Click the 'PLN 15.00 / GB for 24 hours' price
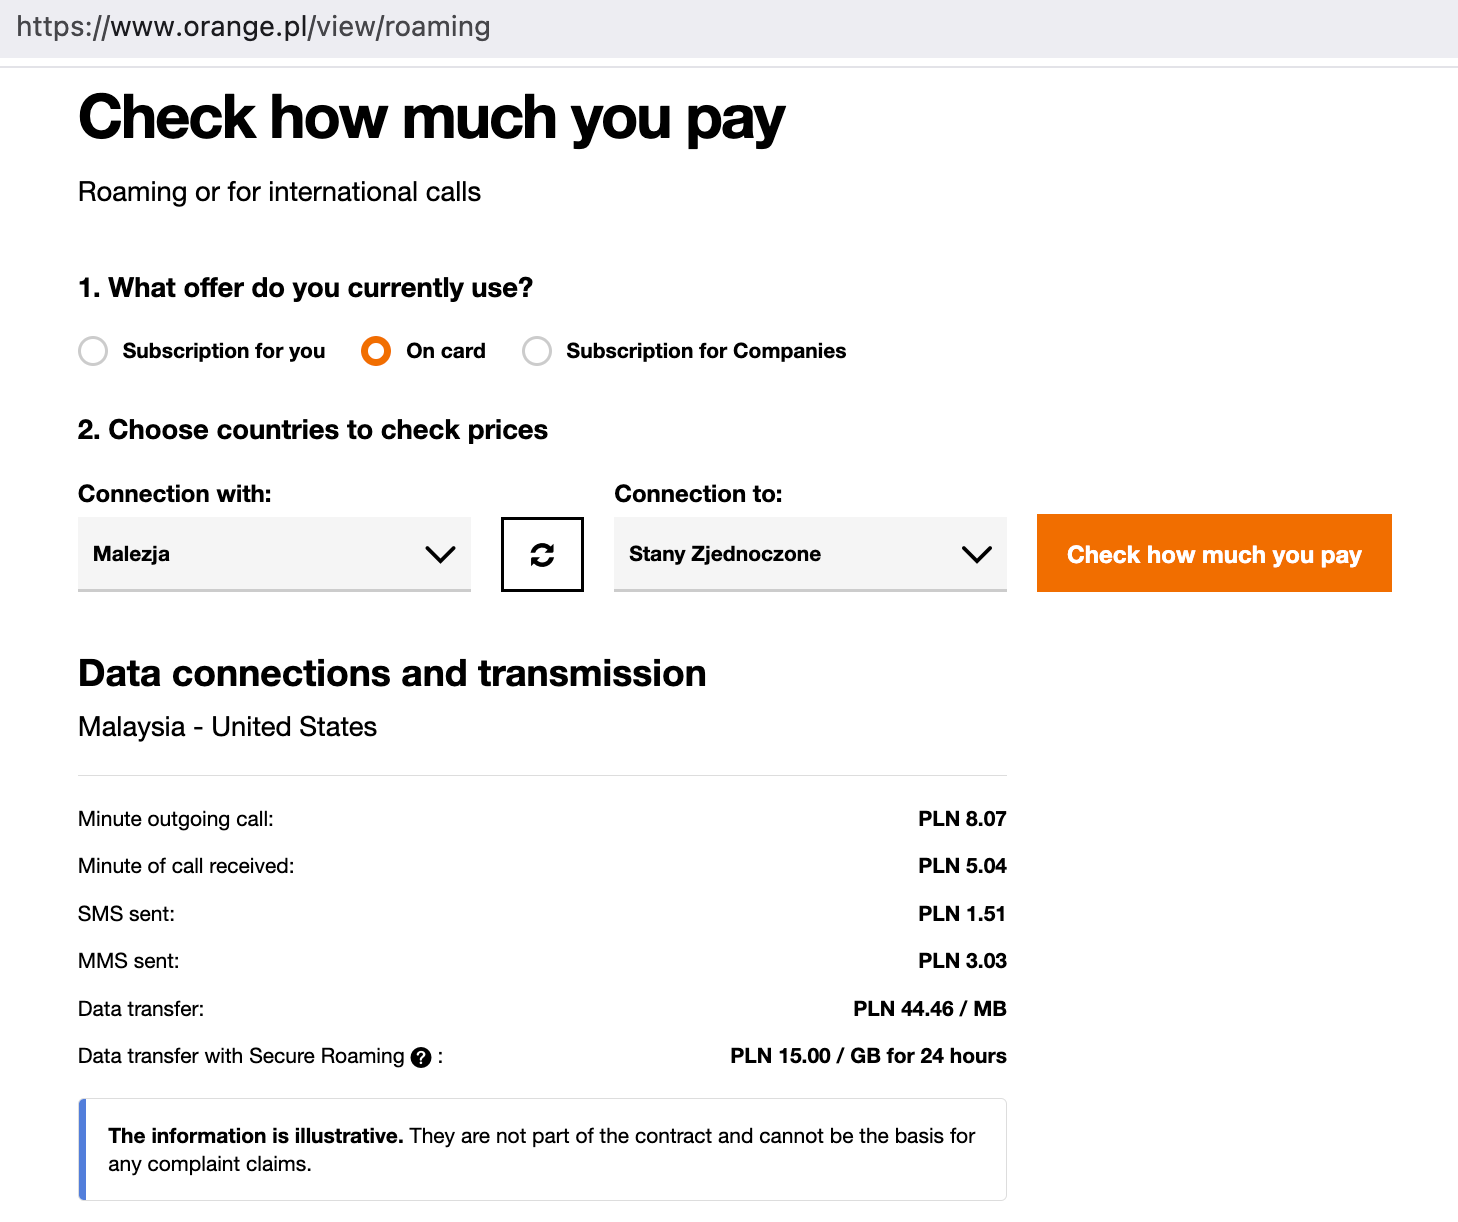This screenshot has height=1222, width=1458. [x=868, y=1056]
